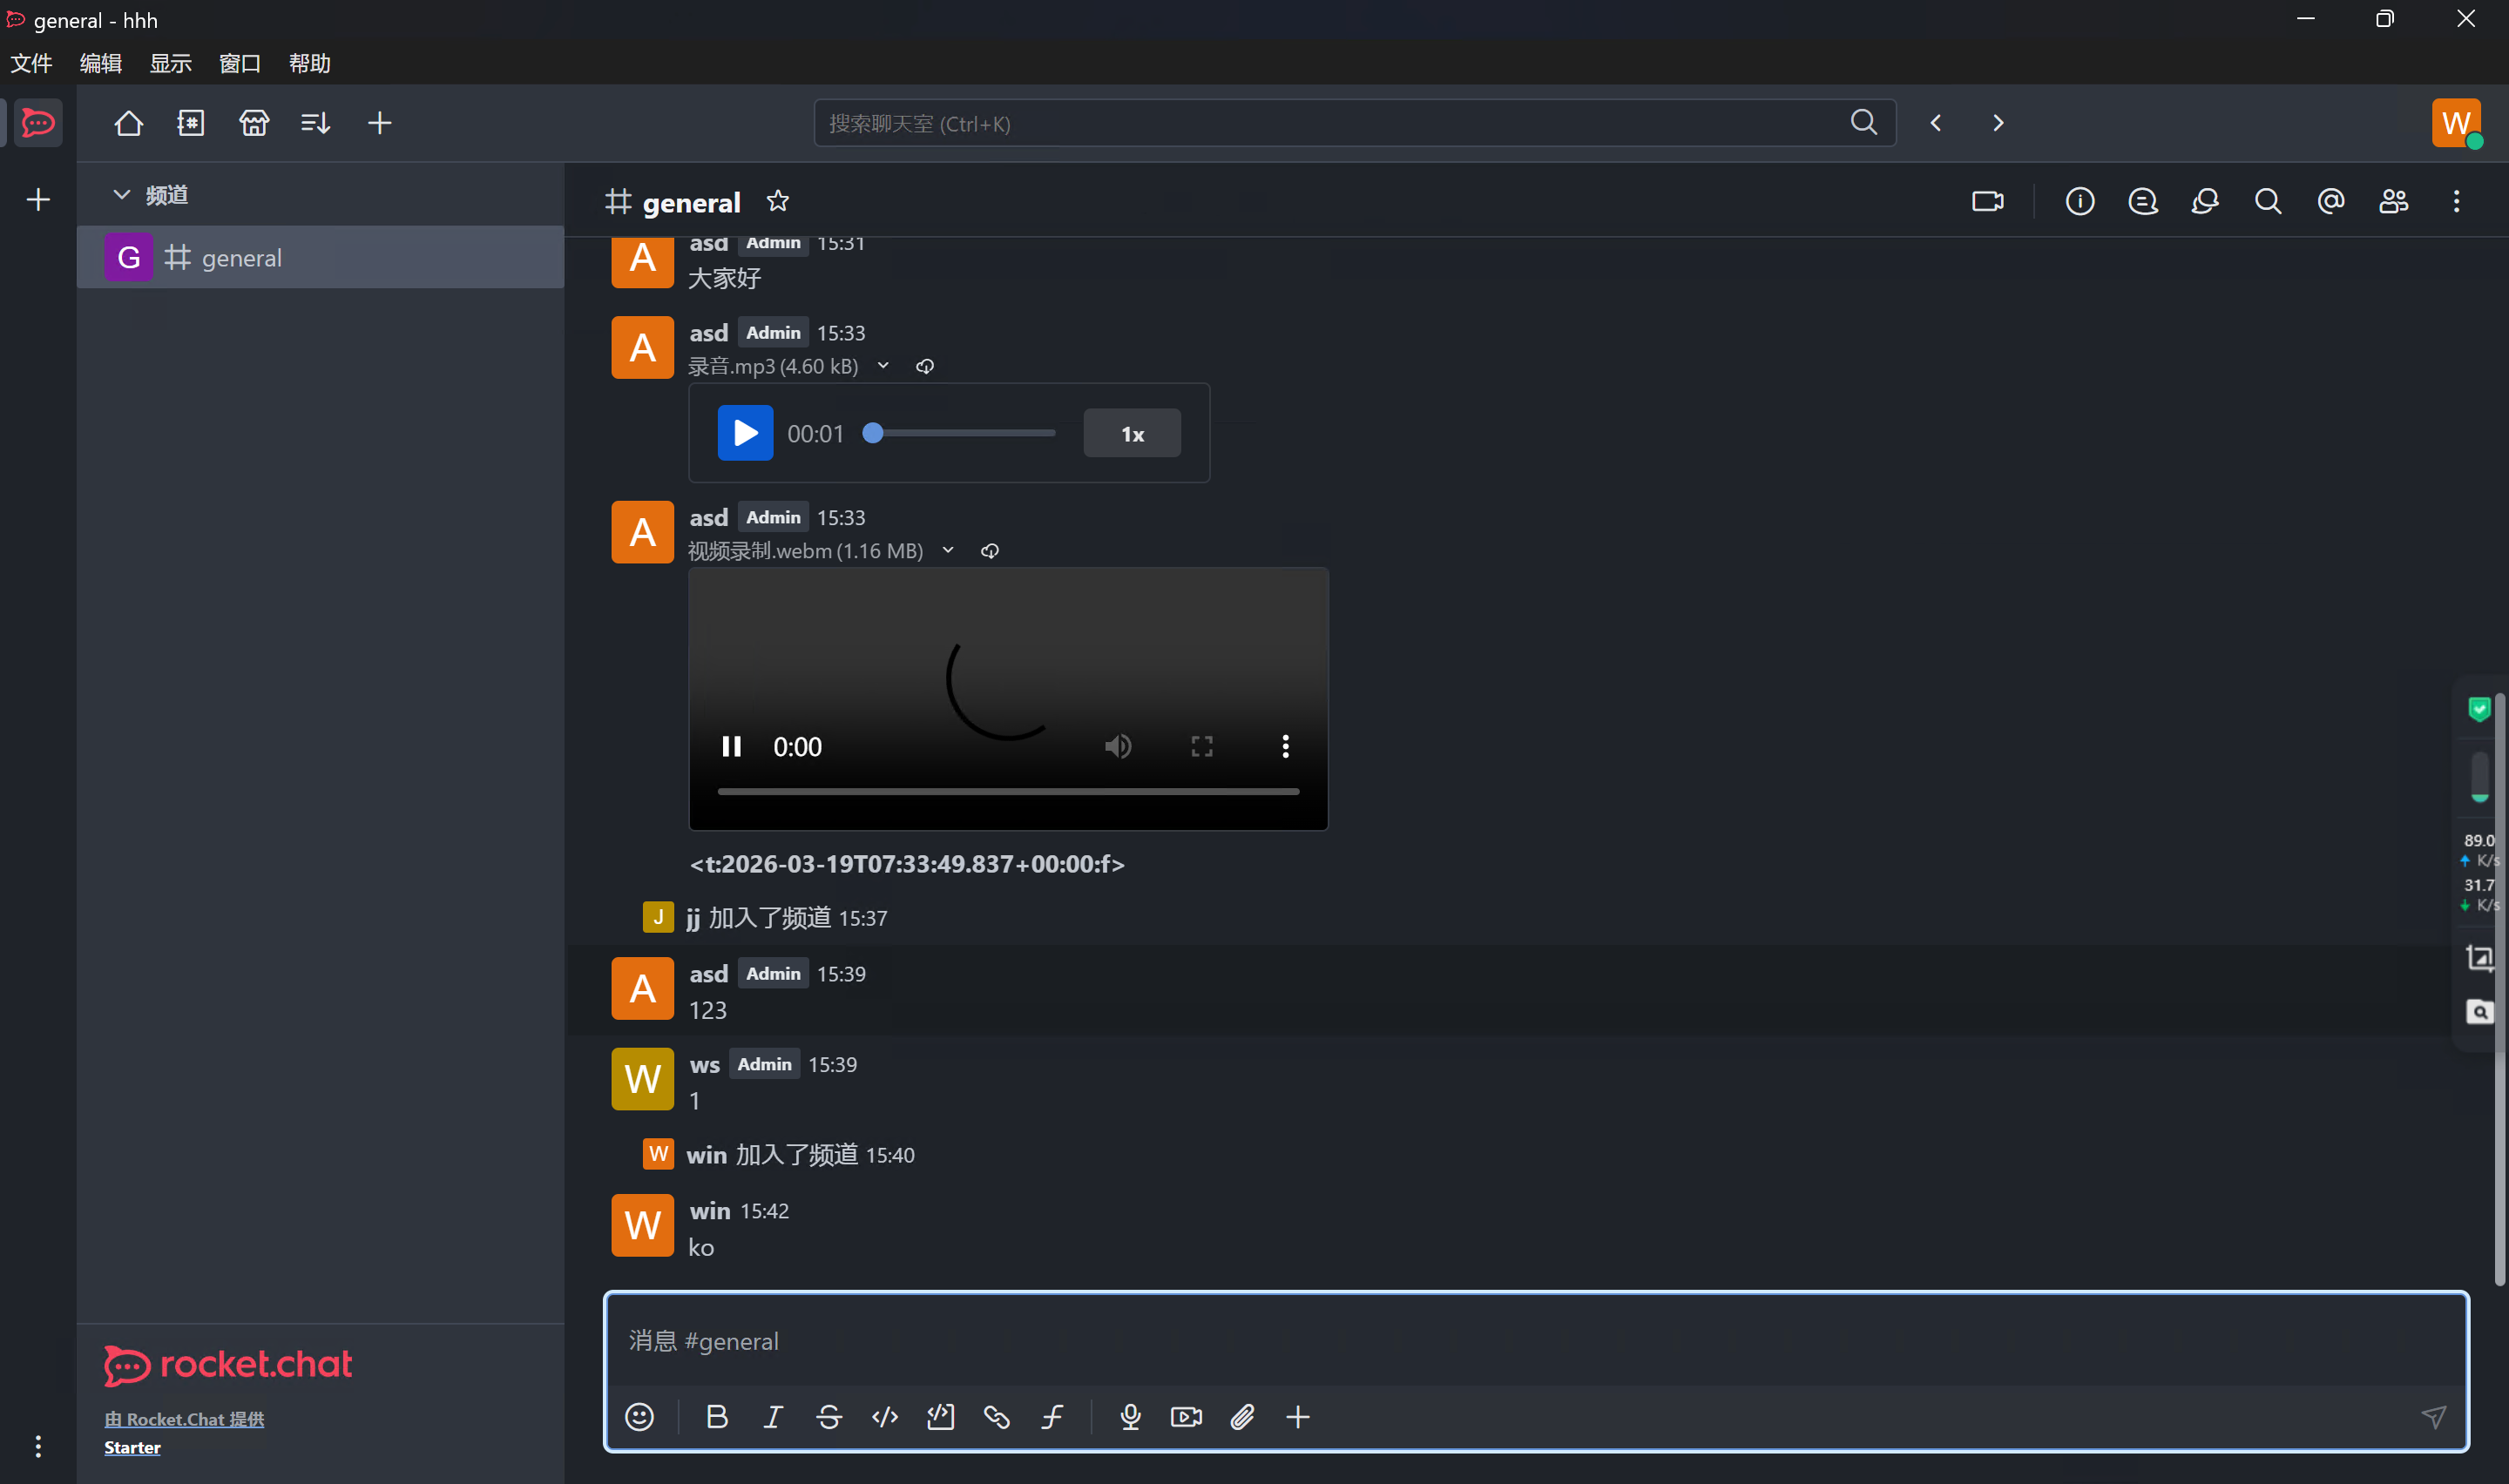Open mentions panel in header
The image size is (2509, 1484).
(x=2331, y=202)
